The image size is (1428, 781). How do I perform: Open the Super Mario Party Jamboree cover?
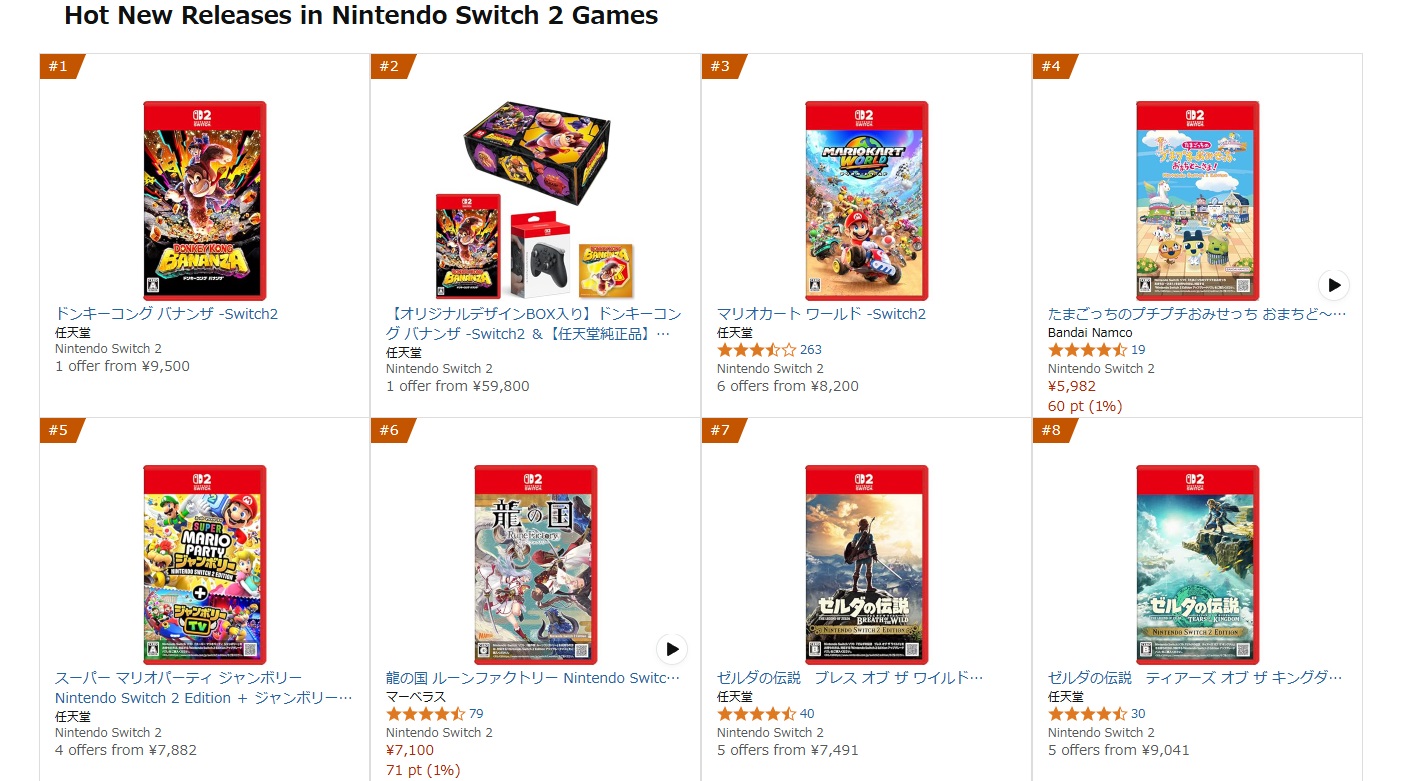[204, 564]
